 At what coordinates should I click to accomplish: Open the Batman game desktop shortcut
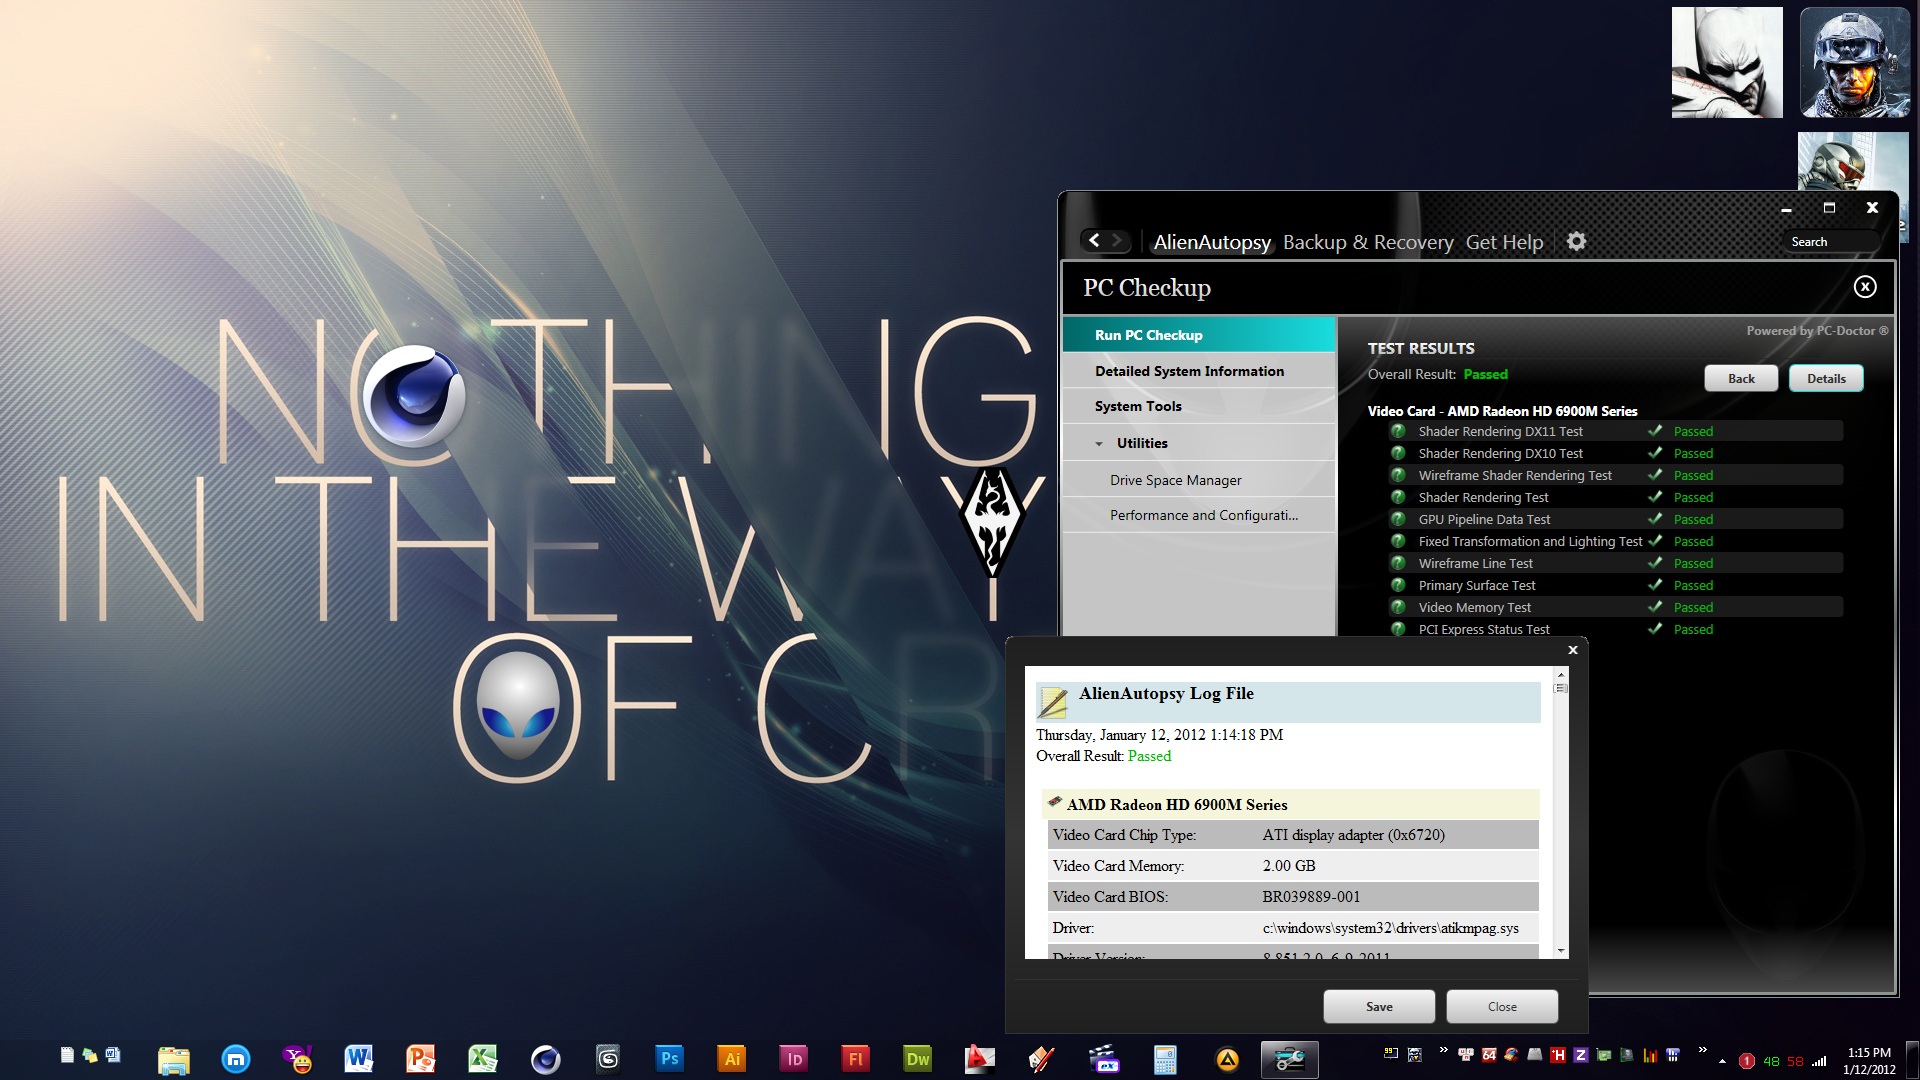click(1727, 63)
